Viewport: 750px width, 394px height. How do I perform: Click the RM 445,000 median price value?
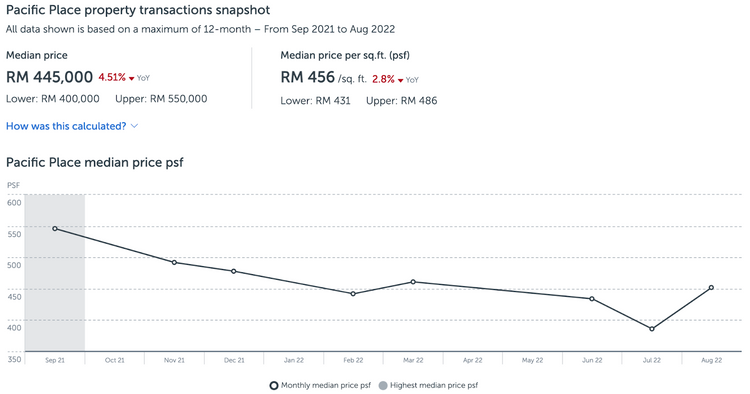coord(49,77)
